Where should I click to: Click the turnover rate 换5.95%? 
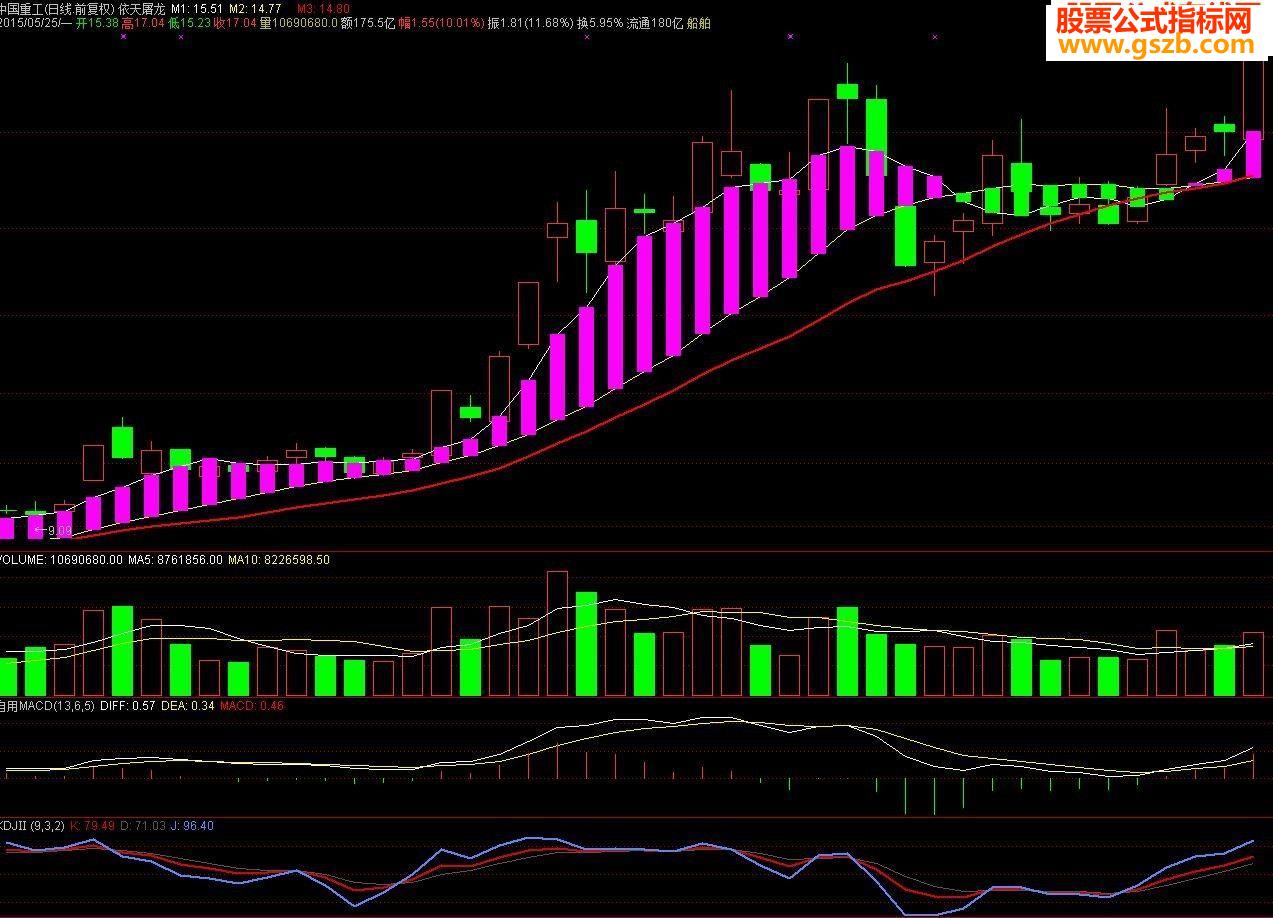(x=599, y=22)
